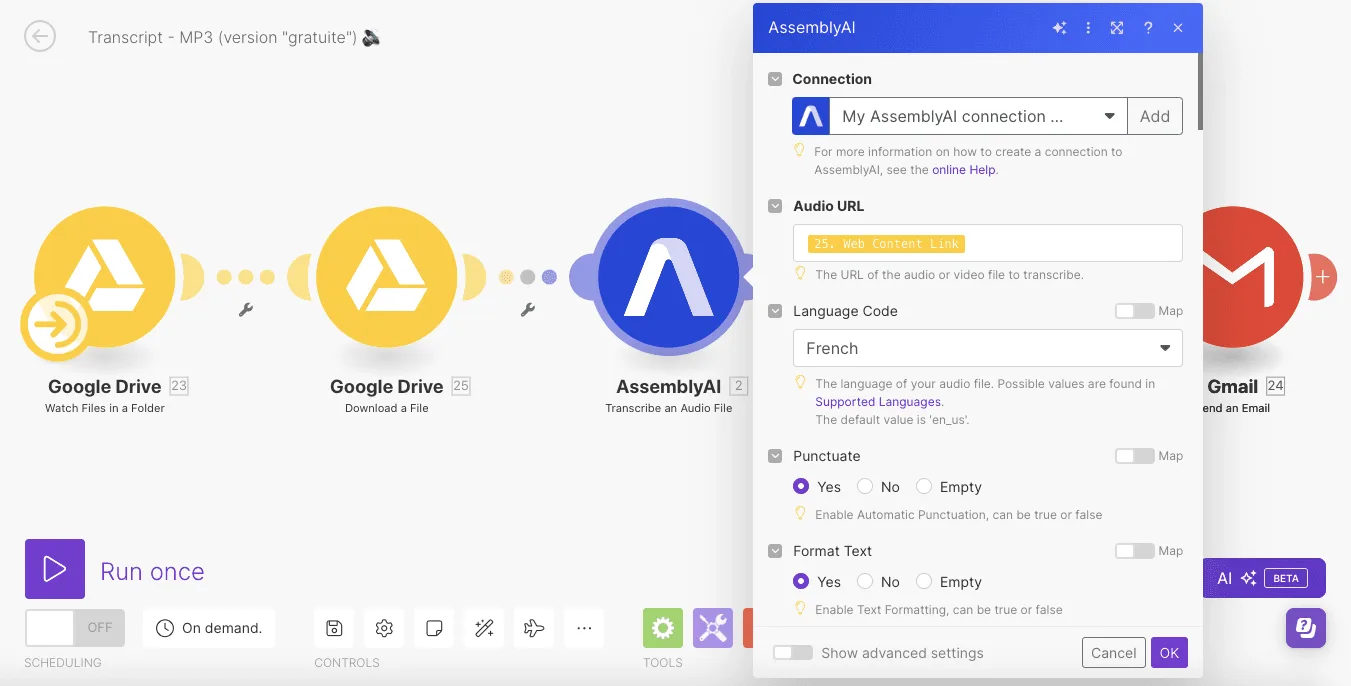The image size is (1351, 686).
Task: Click the AssemblyAI panel scrollbar
Action: click(1199, 94)
